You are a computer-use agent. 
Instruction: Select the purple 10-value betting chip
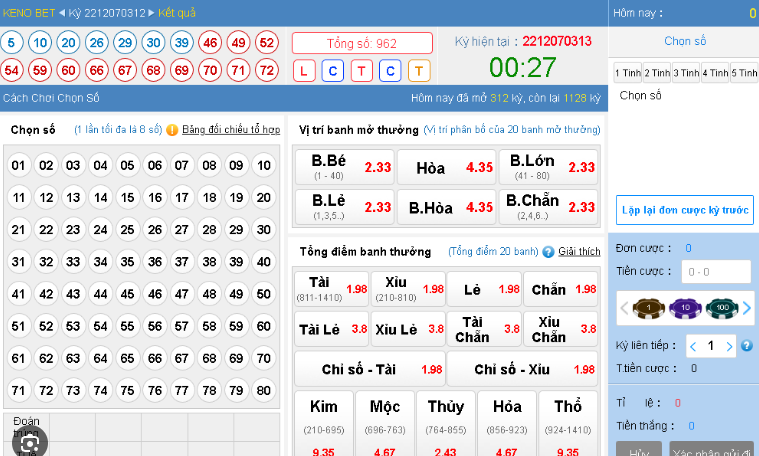685,308
